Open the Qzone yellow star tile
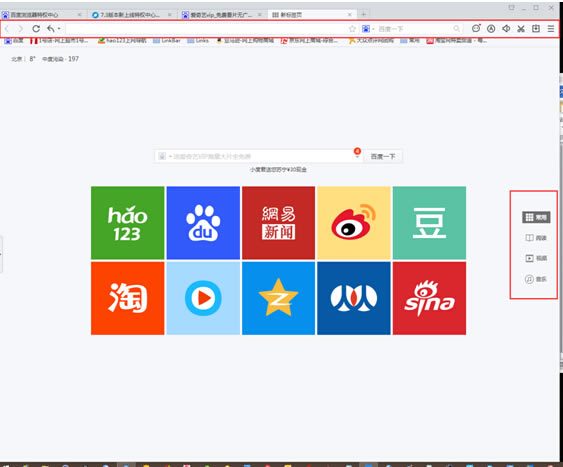Image resolution: width=563 pixels, height=467 pixels. pos(279,298)
